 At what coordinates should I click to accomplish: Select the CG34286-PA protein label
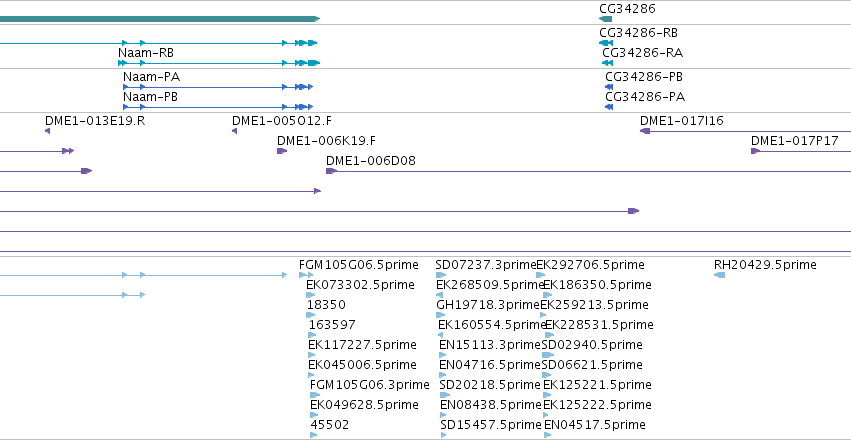point(645,97)
